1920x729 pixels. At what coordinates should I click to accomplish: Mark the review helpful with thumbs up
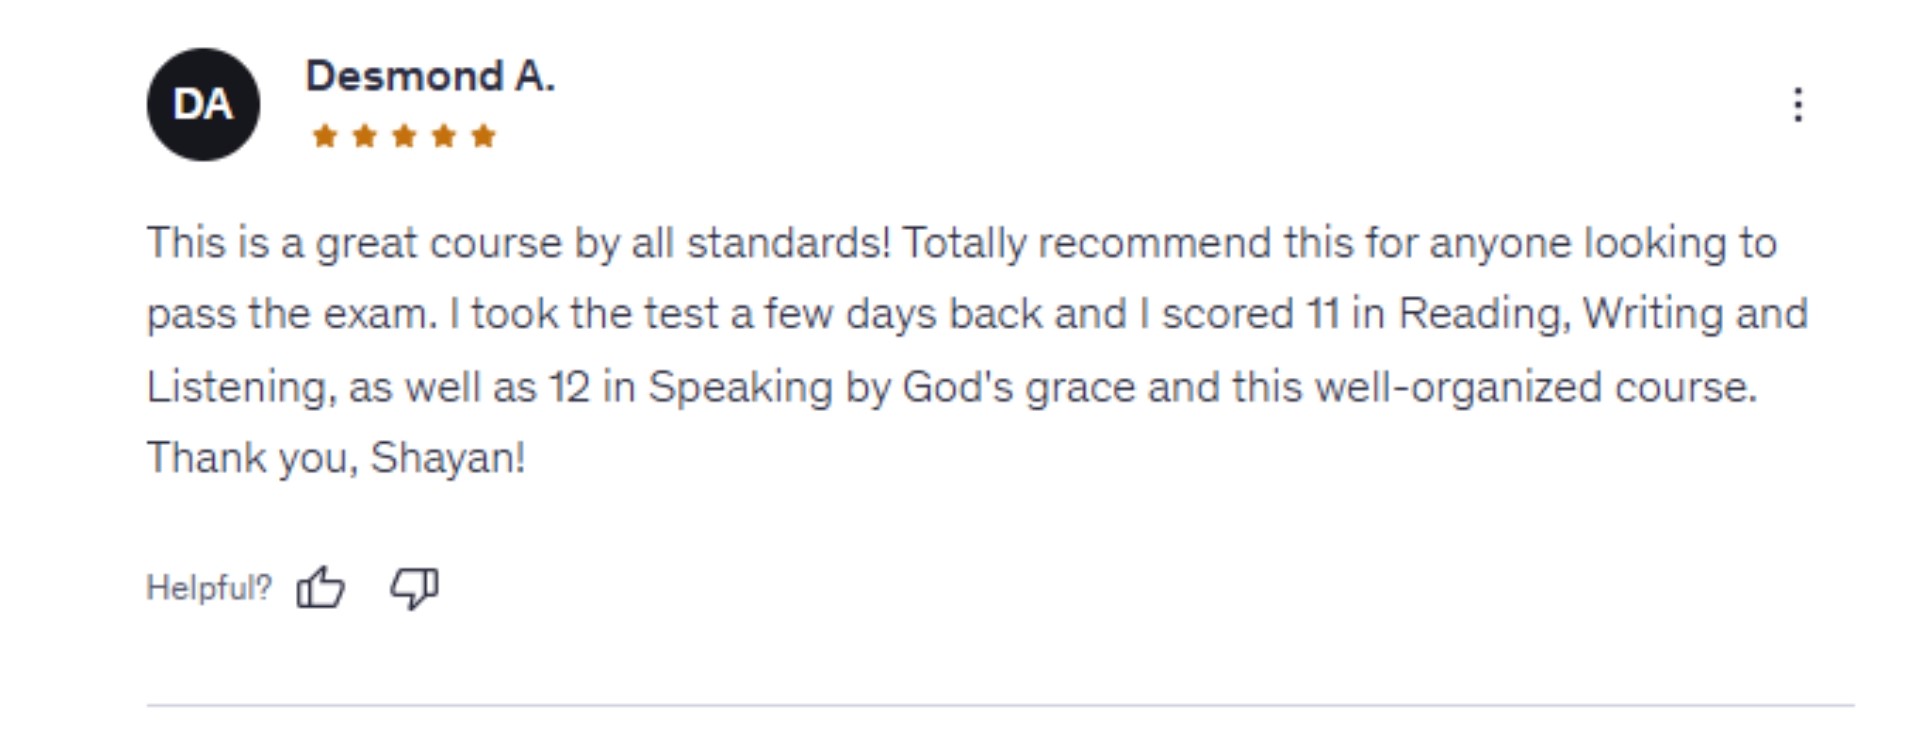coord(320,587)
